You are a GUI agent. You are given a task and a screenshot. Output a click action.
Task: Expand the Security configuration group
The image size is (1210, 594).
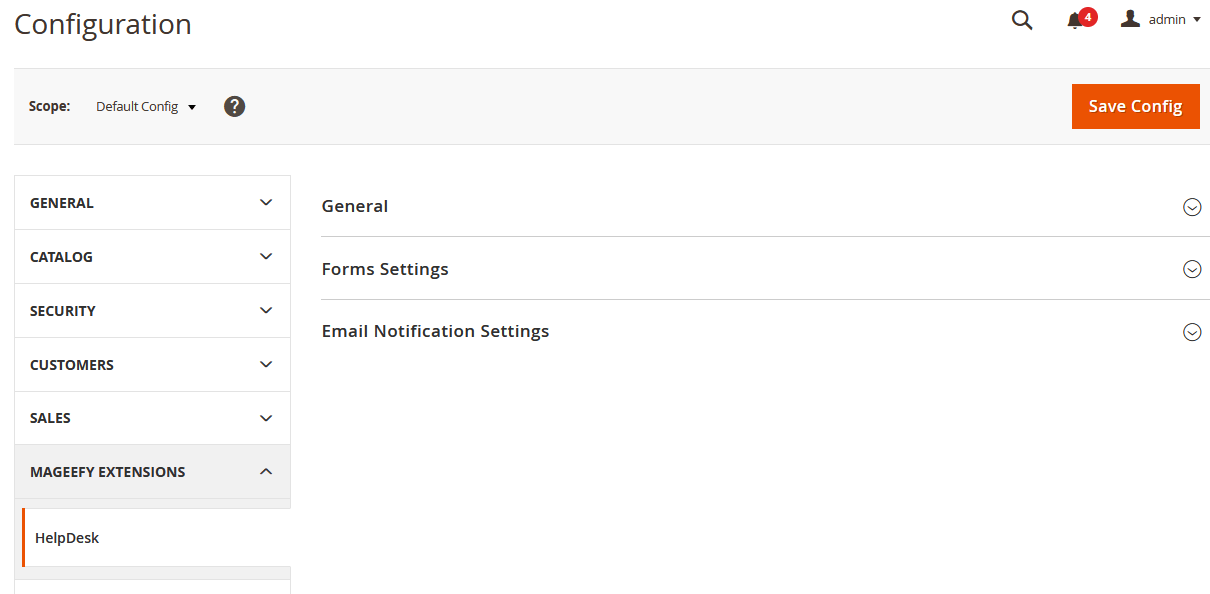coord(152,311)
